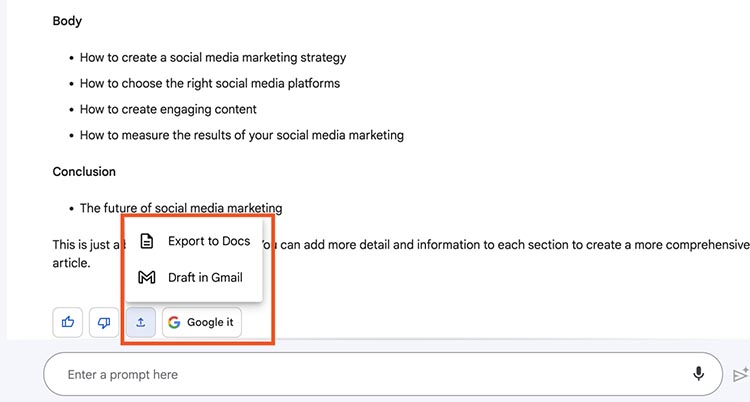
Task: Focus the Enter a prompt here field
Action: pyautogui.click(x=383, y=374)
